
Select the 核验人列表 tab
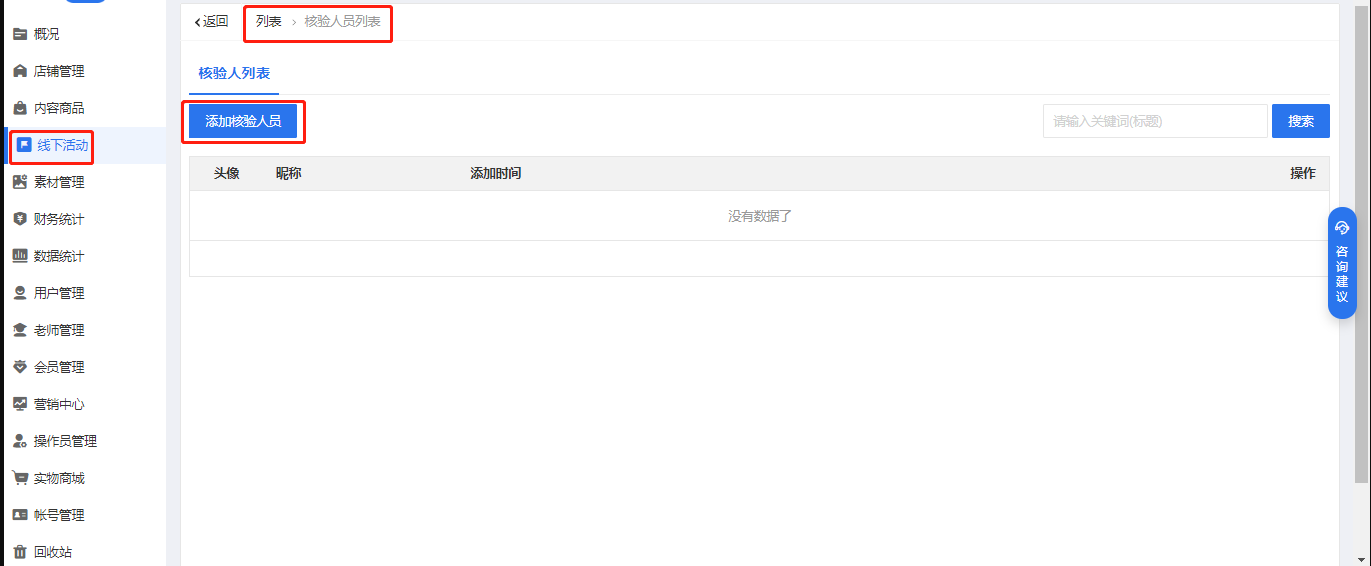[234, 73]
